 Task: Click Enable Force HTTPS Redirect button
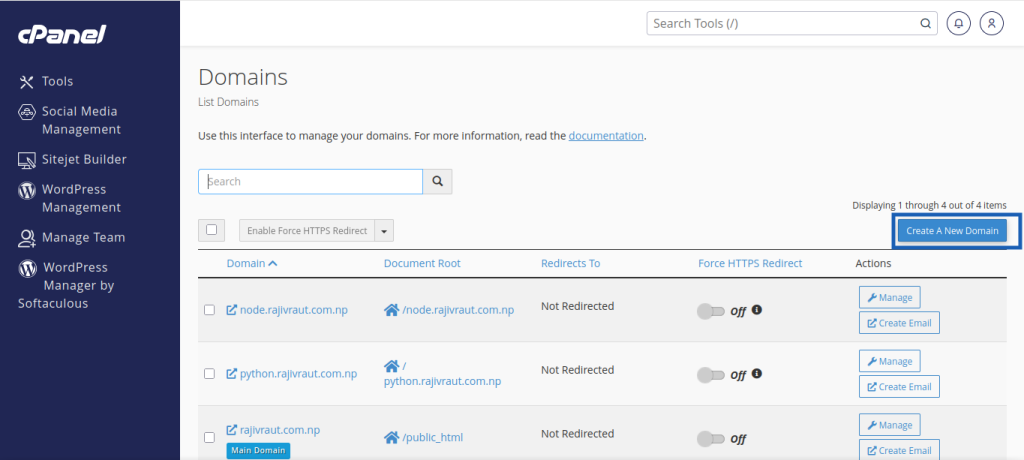click(x=307, y=231)
